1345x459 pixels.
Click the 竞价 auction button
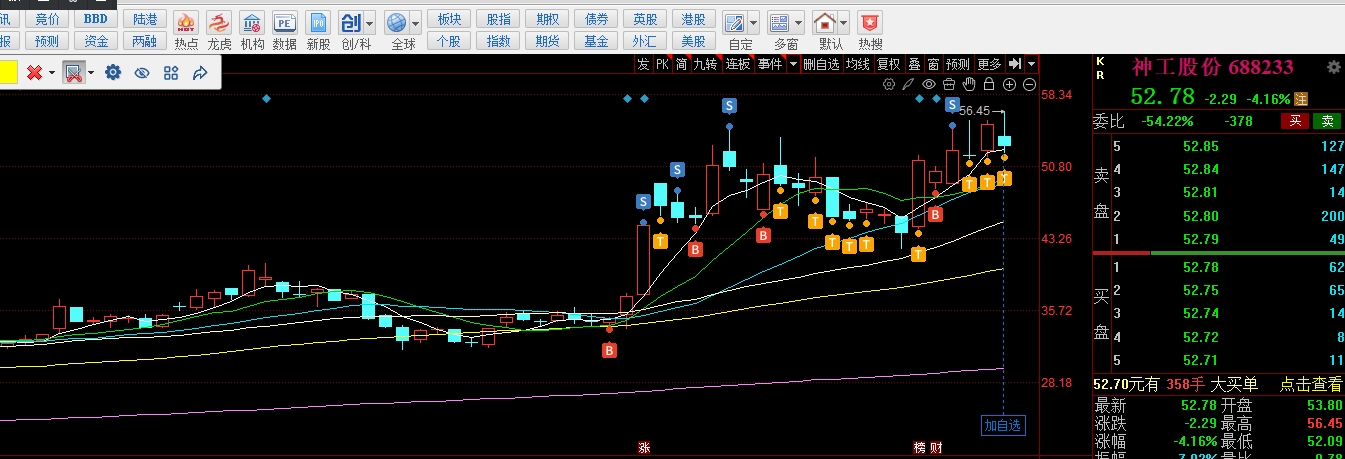pos(47,19)
